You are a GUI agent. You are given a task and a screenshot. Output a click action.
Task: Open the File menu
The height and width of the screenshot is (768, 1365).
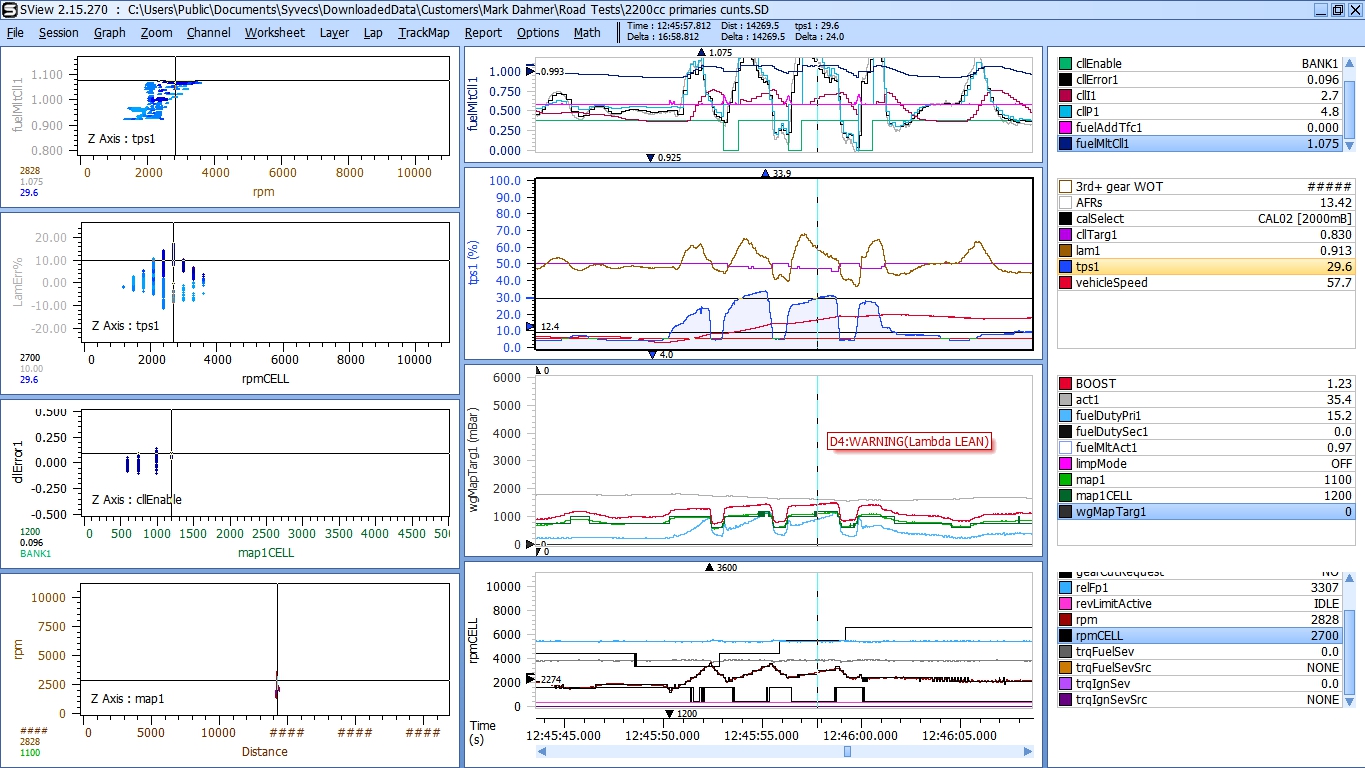point(15,32)
